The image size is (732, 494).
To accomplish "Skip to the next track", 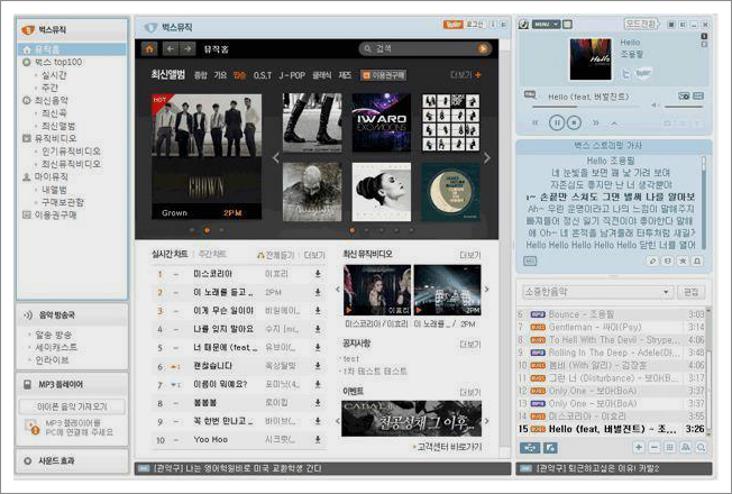I will tap(596, 123).
